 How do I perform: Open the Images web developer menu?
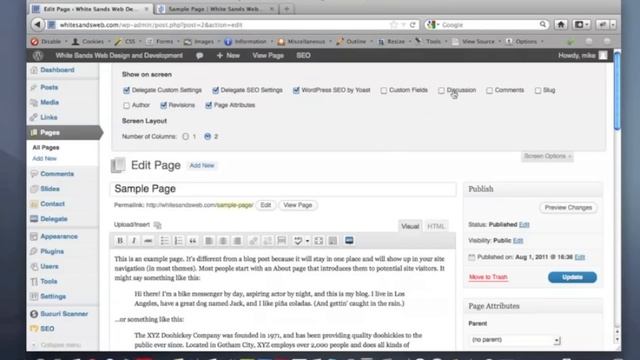[x=202, y=42]
